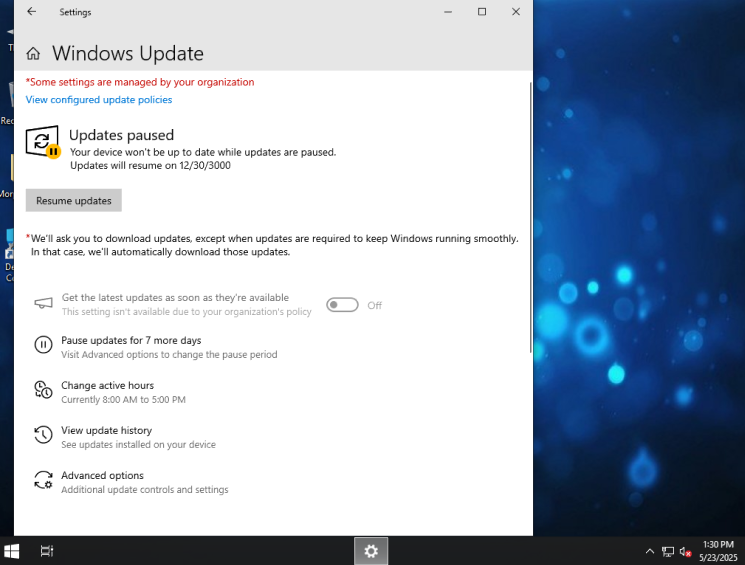Click the Updates paused status icon
Image resolution: width=745 pixels, height=565 pixels.
pyautogui.click(x=43, y=142)
